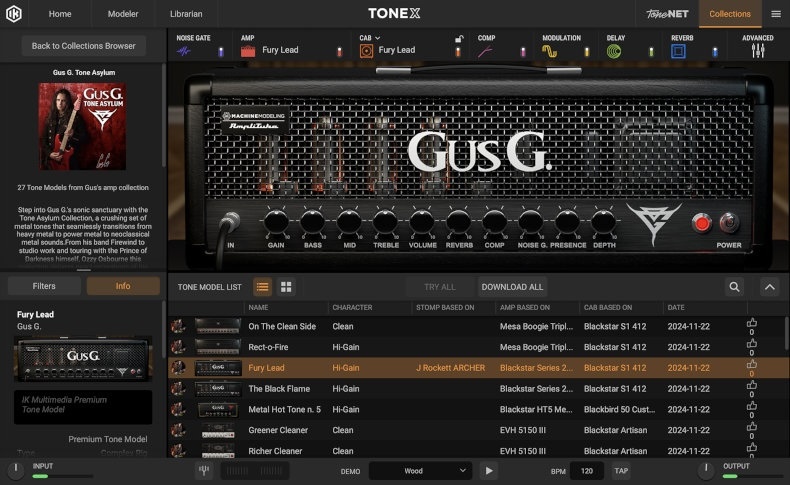Open the Modeler tab
790x485 pixels.
tap(123, 14)
